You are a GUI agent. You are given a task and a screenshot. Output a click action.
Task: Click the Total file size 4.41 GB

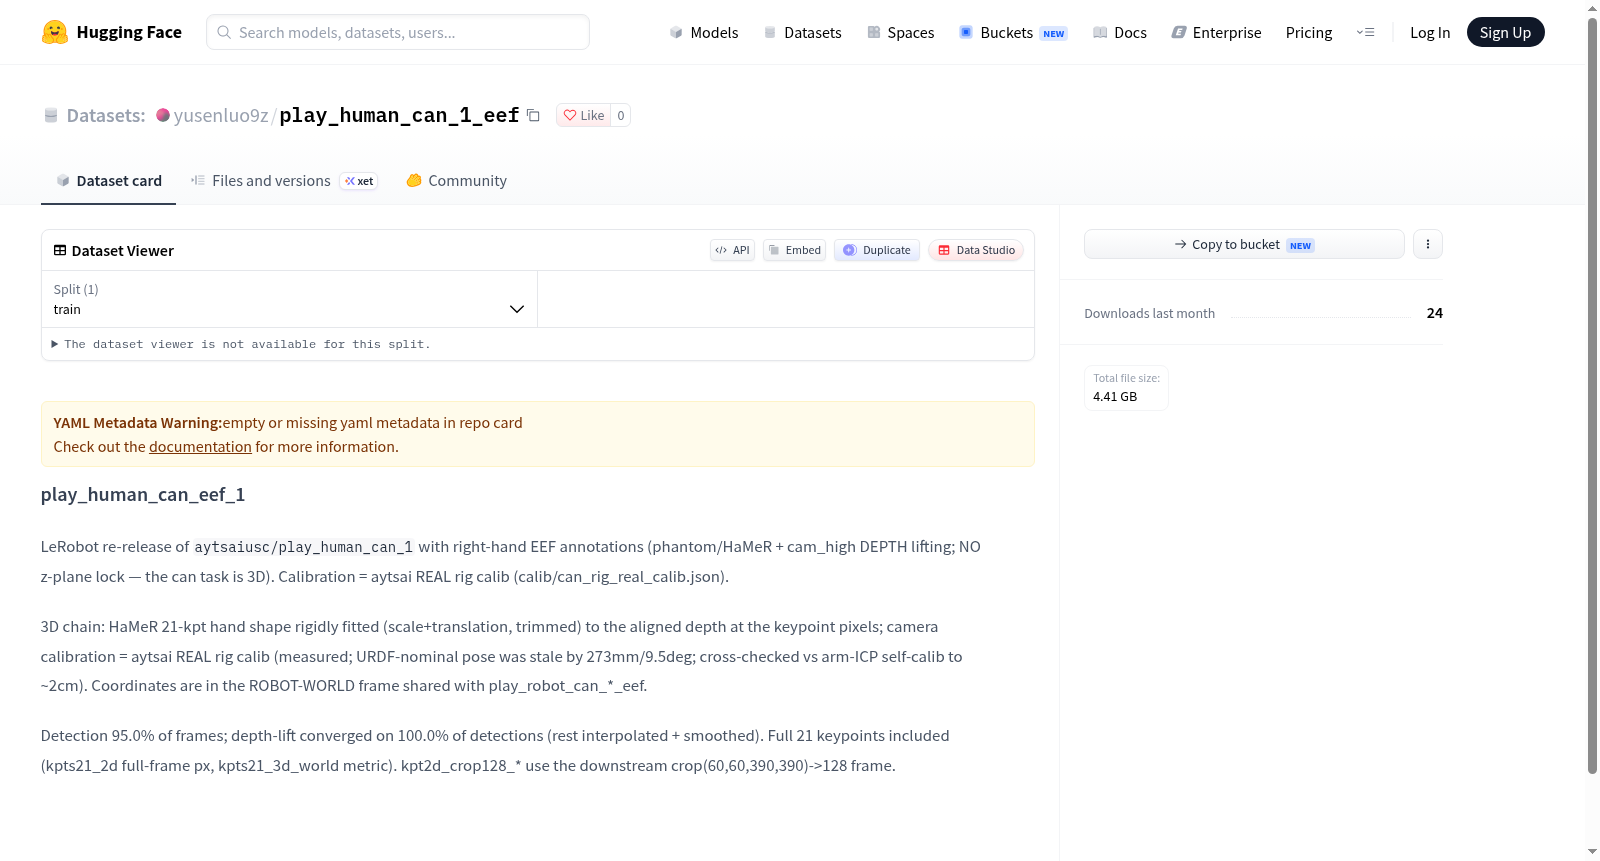pos(1126,388)
